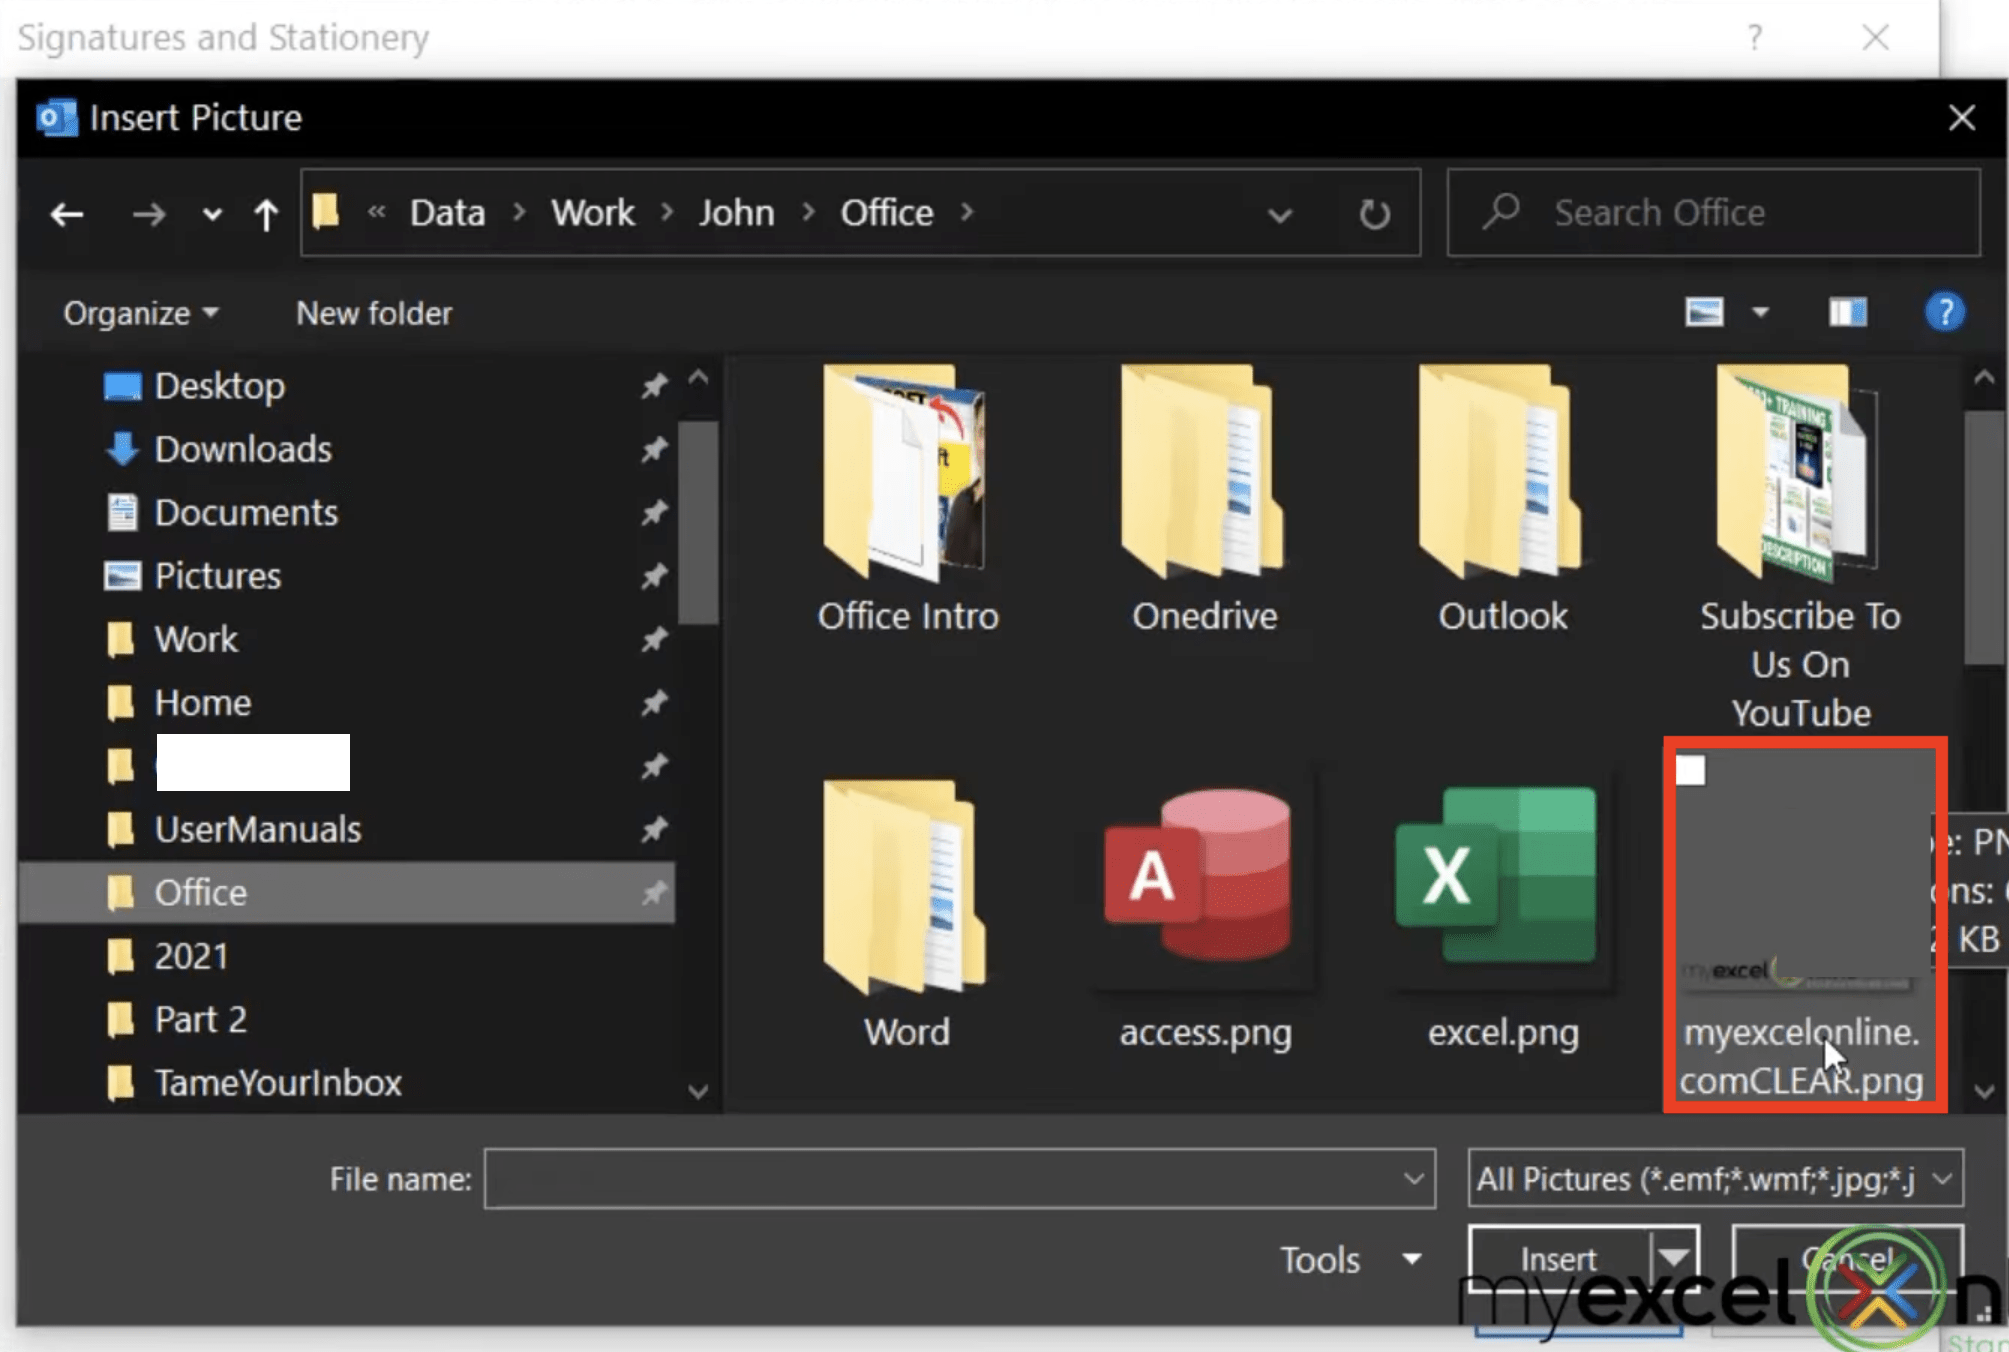This screenshot has width=2009, height=1352.
Task: Select the myexcelonline.comCLEAR.png file
Action: click(x=1803, y=925)
